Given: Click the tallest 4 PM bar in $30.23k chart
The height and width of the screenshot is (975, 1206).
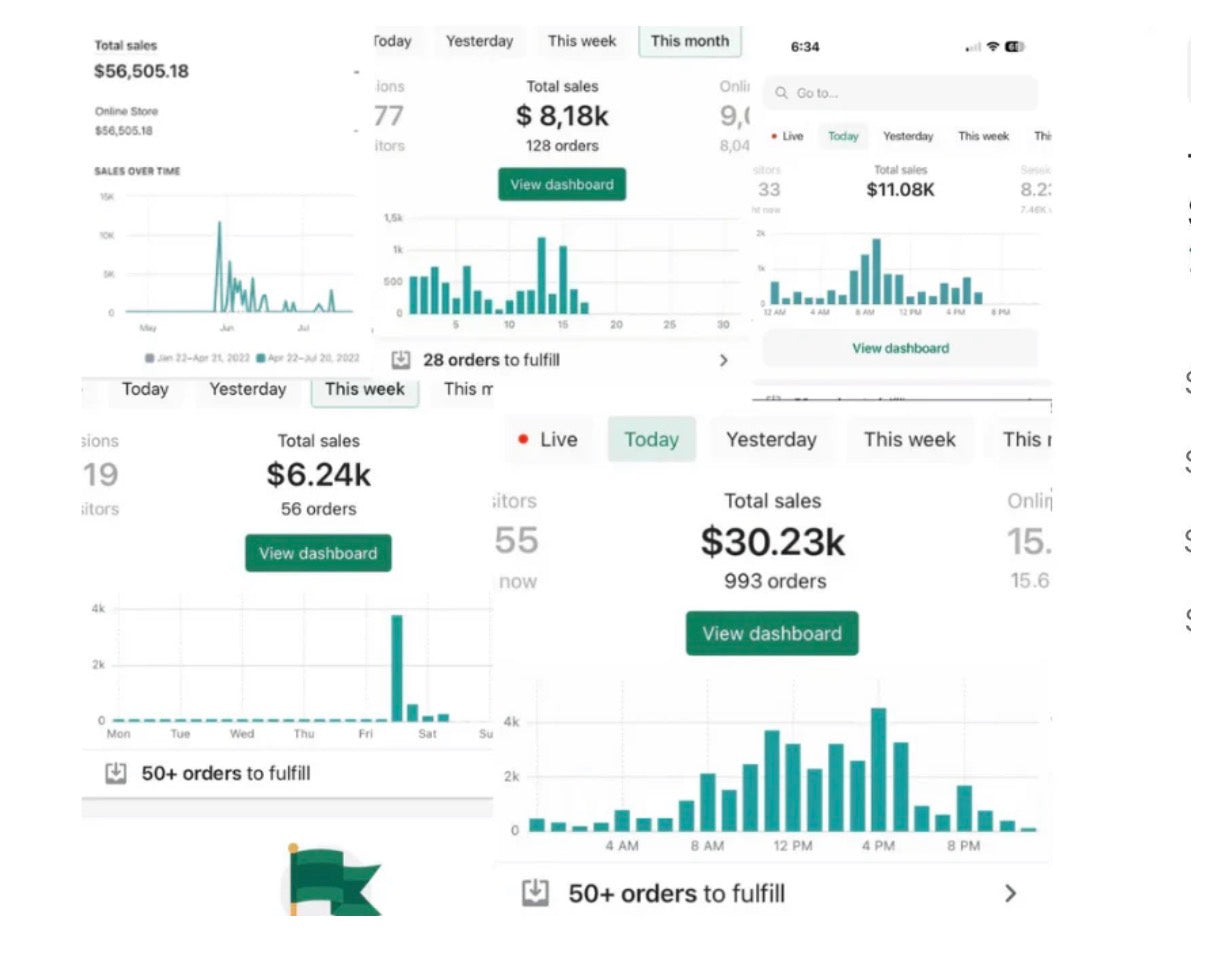Looking at the screenshot, I should (878, 770).
